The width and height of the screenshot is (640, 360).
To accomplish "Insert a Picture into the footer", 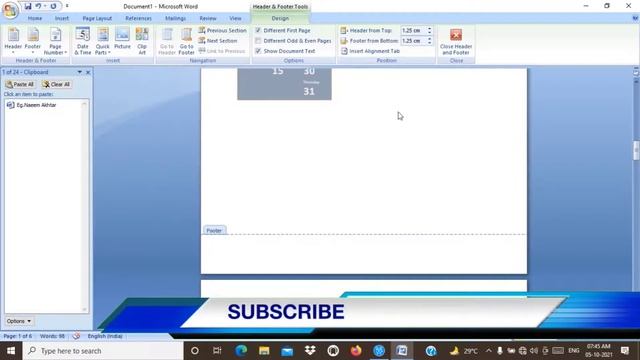I will pos(122,40).
